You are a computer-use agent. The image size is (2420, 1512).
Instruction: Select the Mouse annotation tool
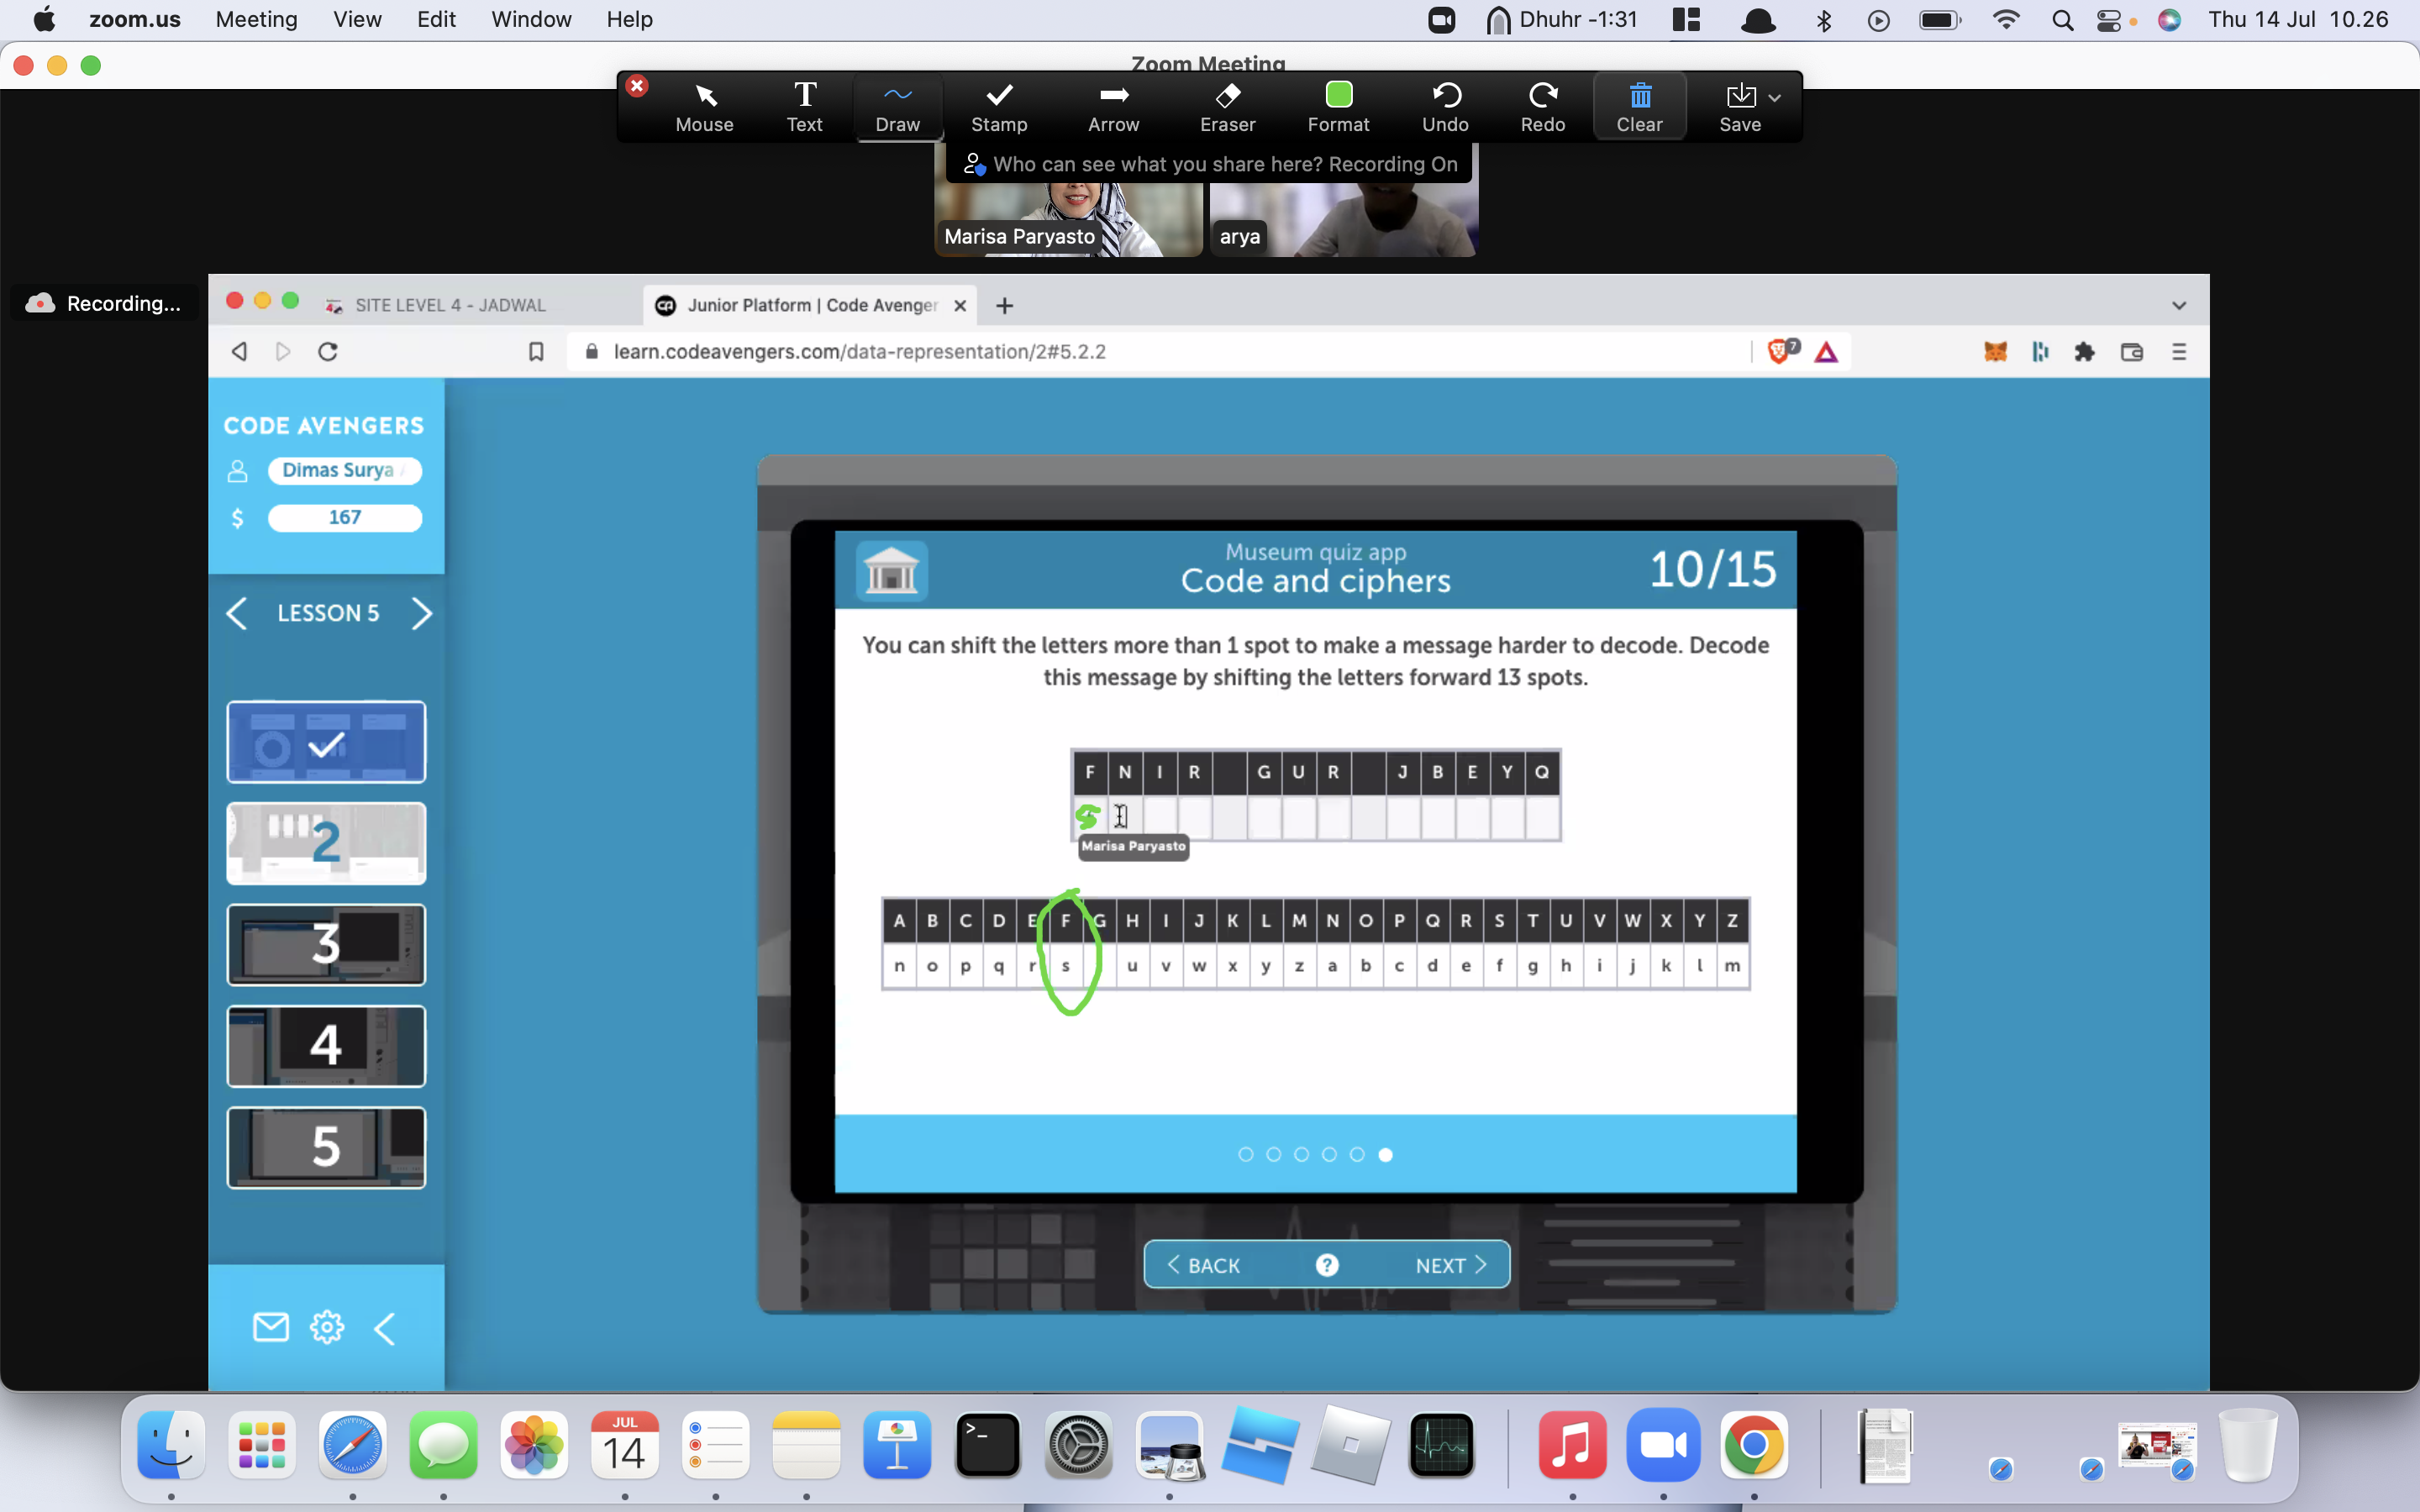pos(704,108)
